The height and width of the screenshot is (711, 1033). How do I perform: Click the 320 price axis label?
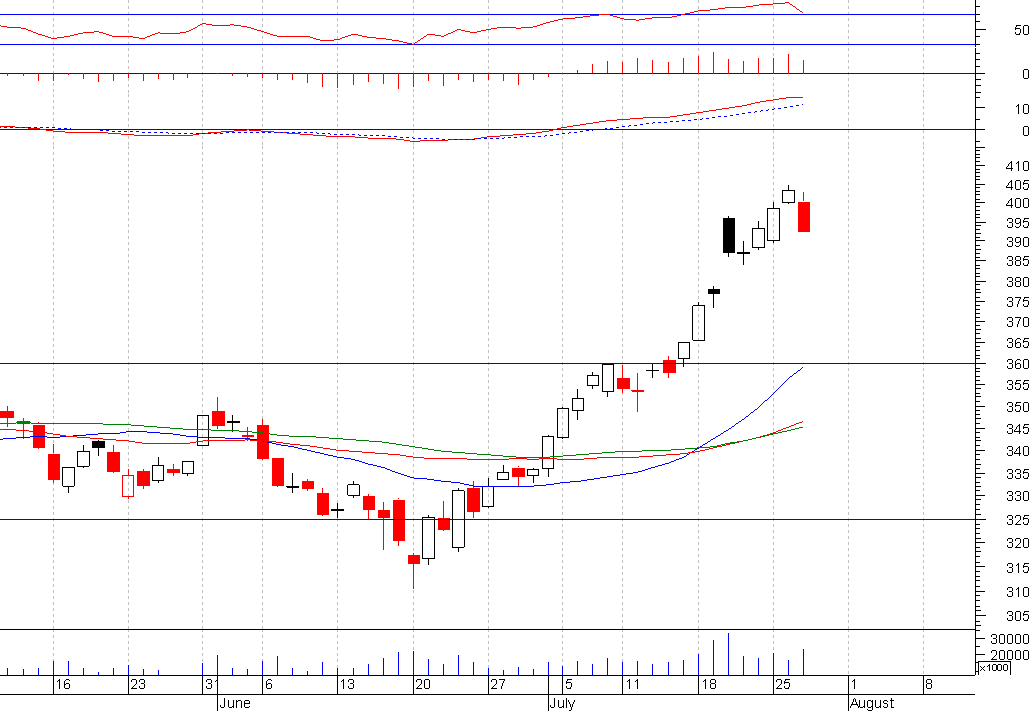pos(1018,544)
